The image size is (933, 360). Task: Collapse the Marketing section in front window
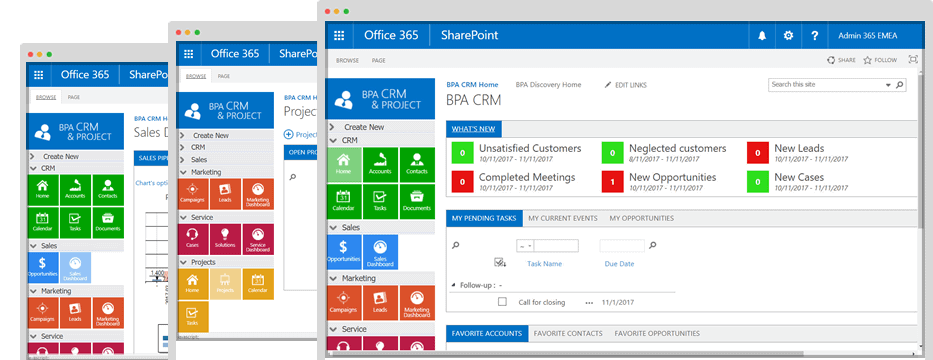(332, 278)
